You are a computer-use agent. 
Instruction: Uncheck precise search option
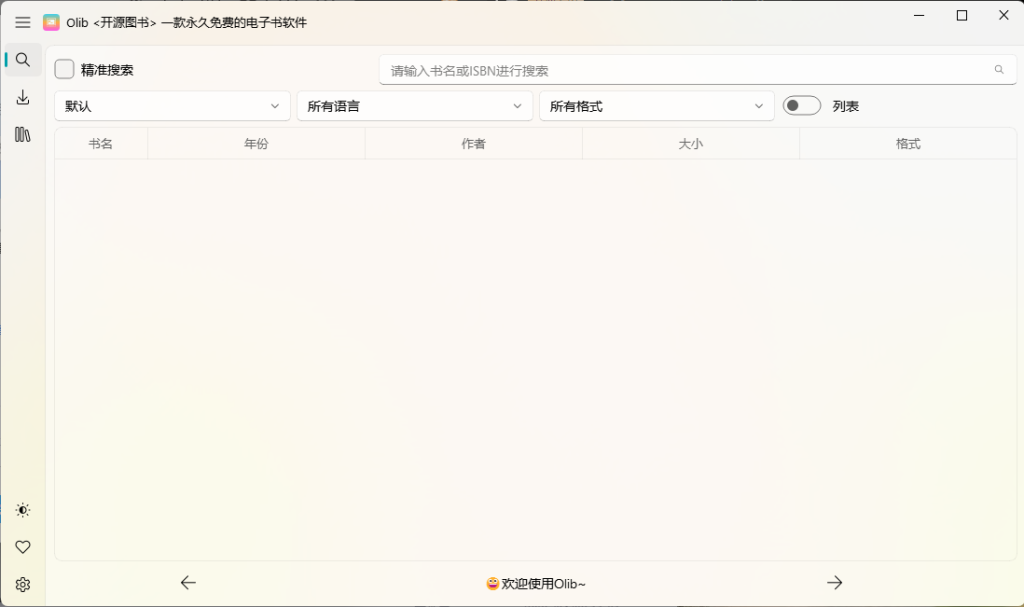[64, 69]
